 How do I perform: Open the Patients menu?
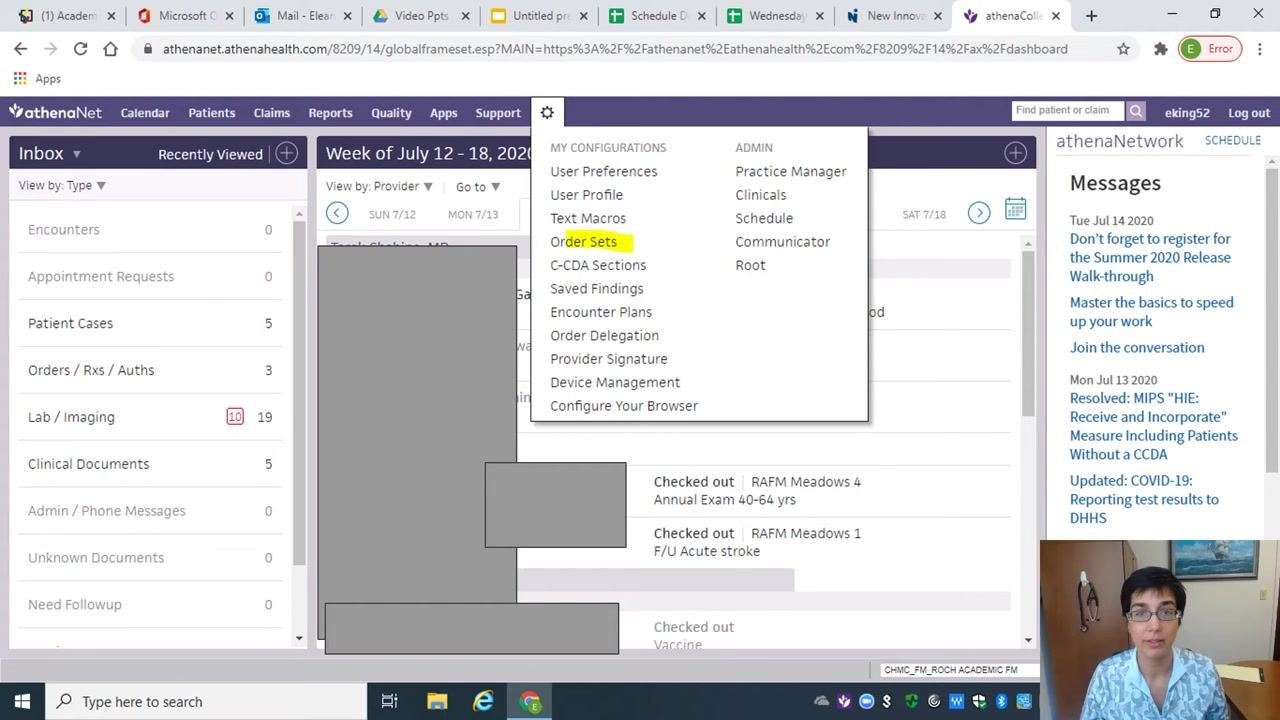212,113
